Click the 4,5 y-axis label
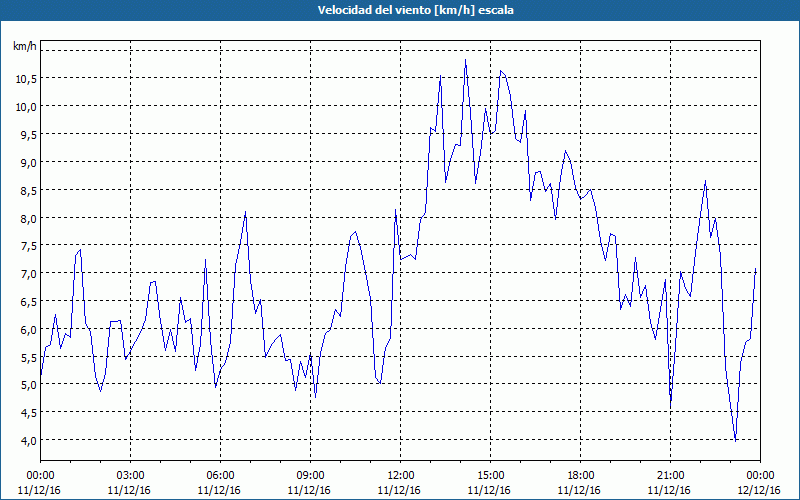 click(x=28, y=412)
